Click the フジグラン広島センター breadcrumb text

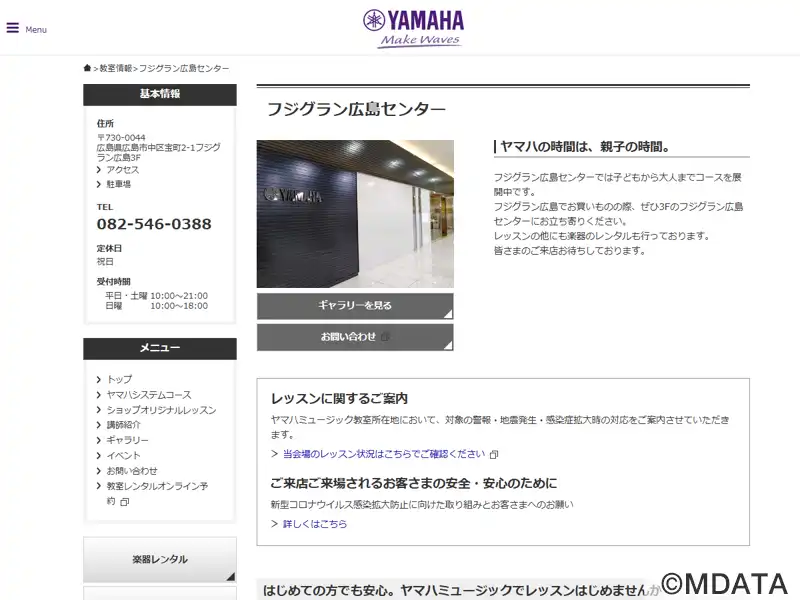click(184, 68)
